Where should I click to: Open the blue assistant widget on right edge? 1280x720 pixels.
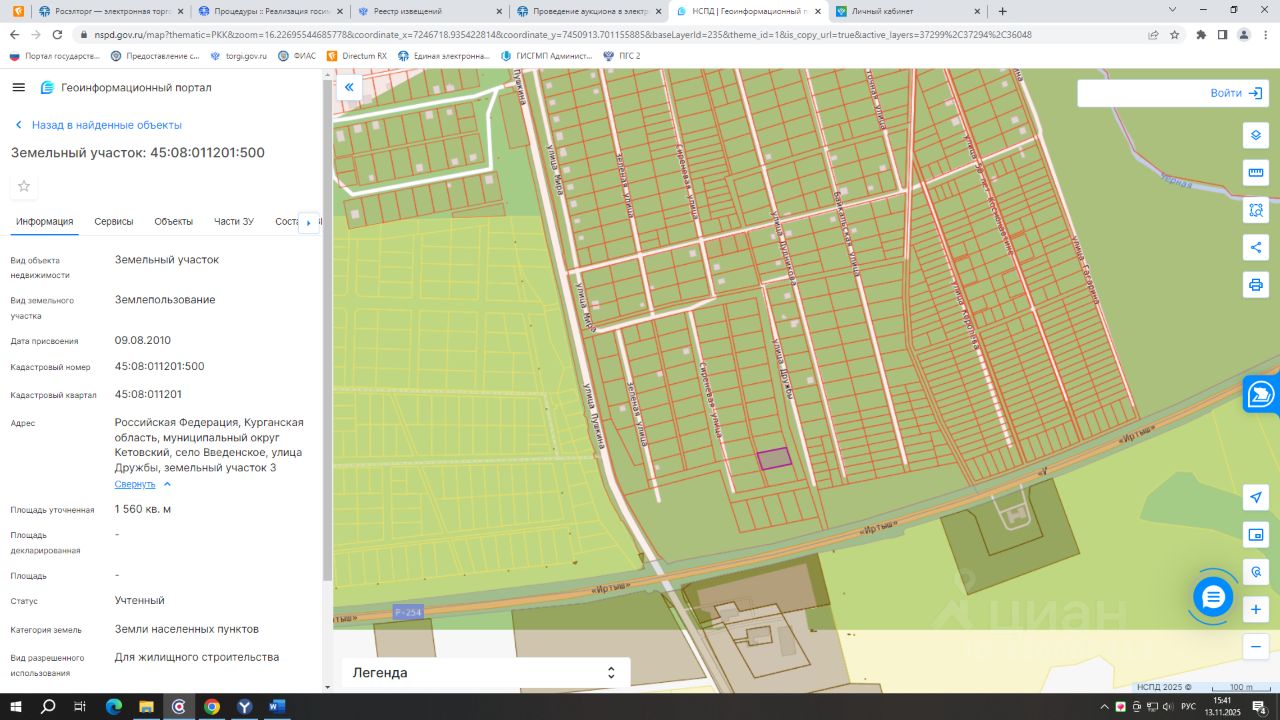(1262, 394)
